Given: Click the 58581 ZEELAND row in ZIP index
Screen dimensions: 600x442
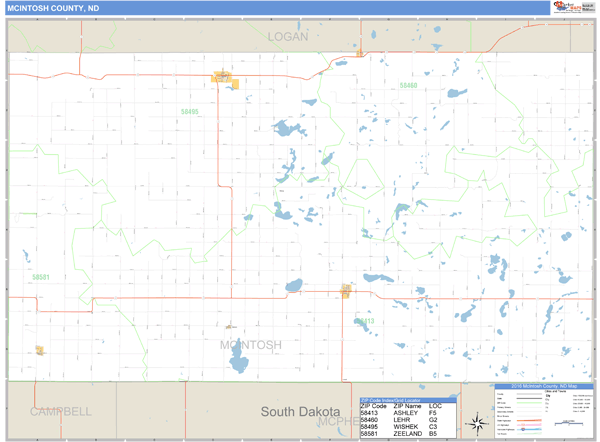Looking at the screenshot, I should click(400, 434).
